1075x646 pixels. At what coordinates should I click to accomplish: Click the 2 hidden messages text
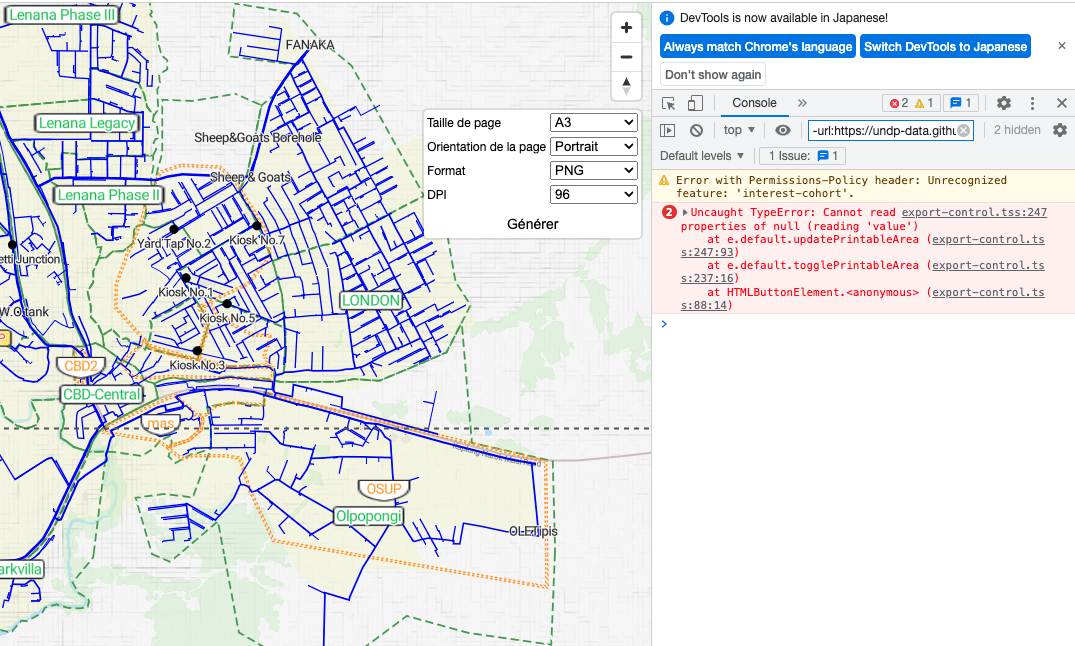[1017, 130]
